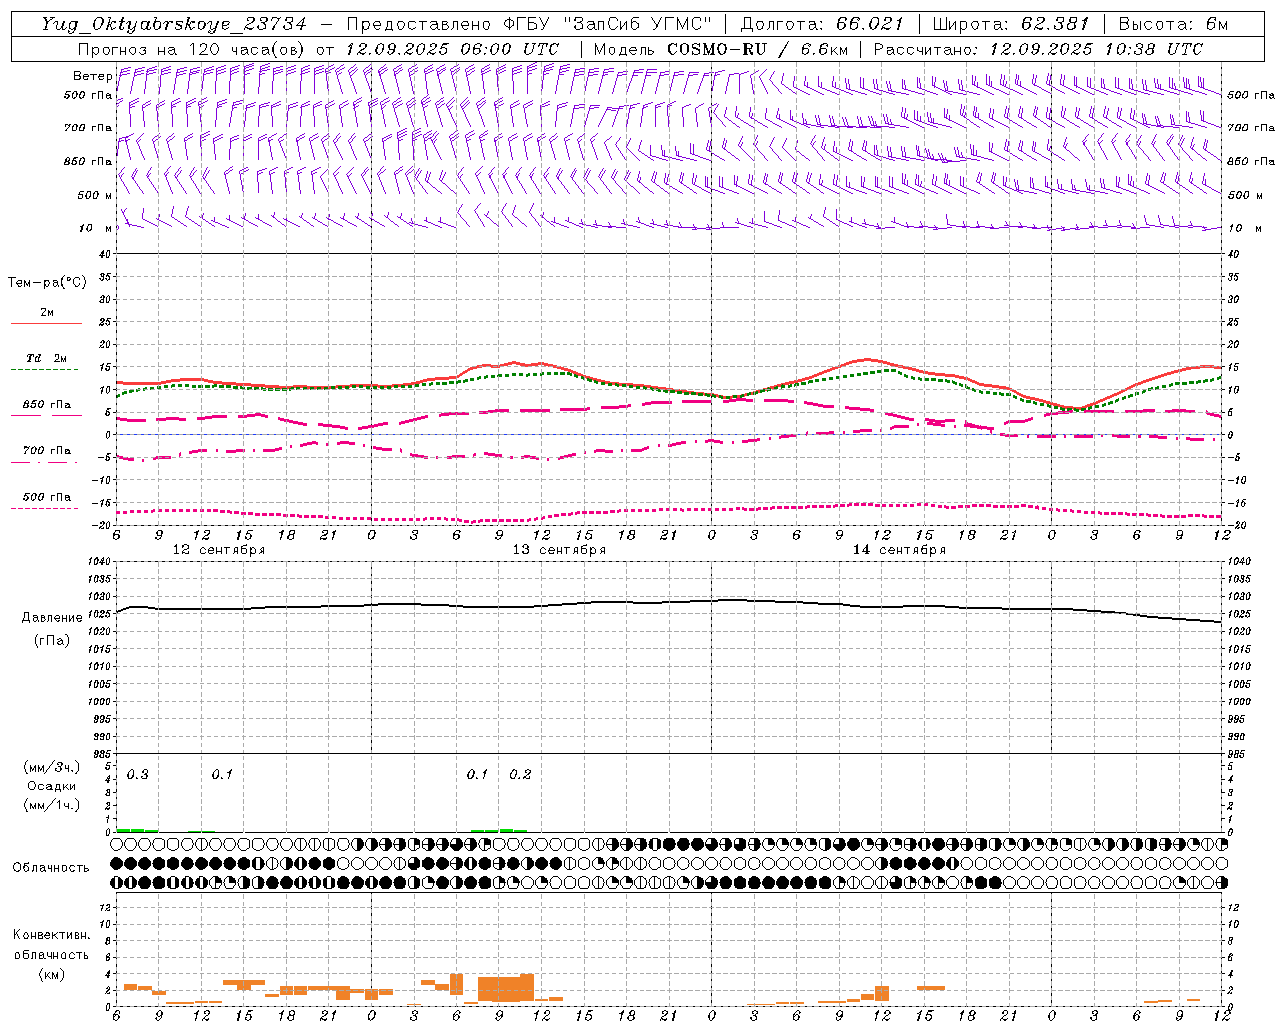Select the Давление pressure chart label
The height and width of the screenshot is (1024, 1280).
click(x=52, y=618)
